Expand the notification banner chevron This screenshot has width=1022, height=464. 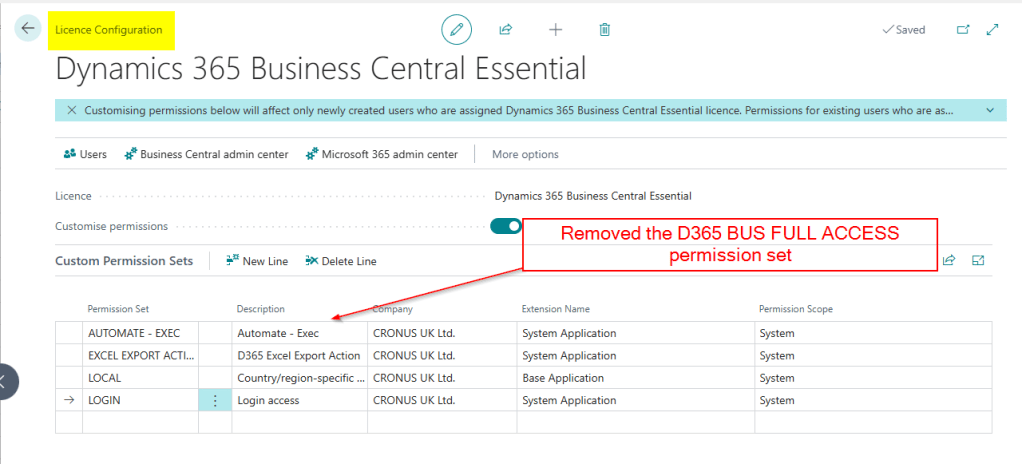(989, 110)
